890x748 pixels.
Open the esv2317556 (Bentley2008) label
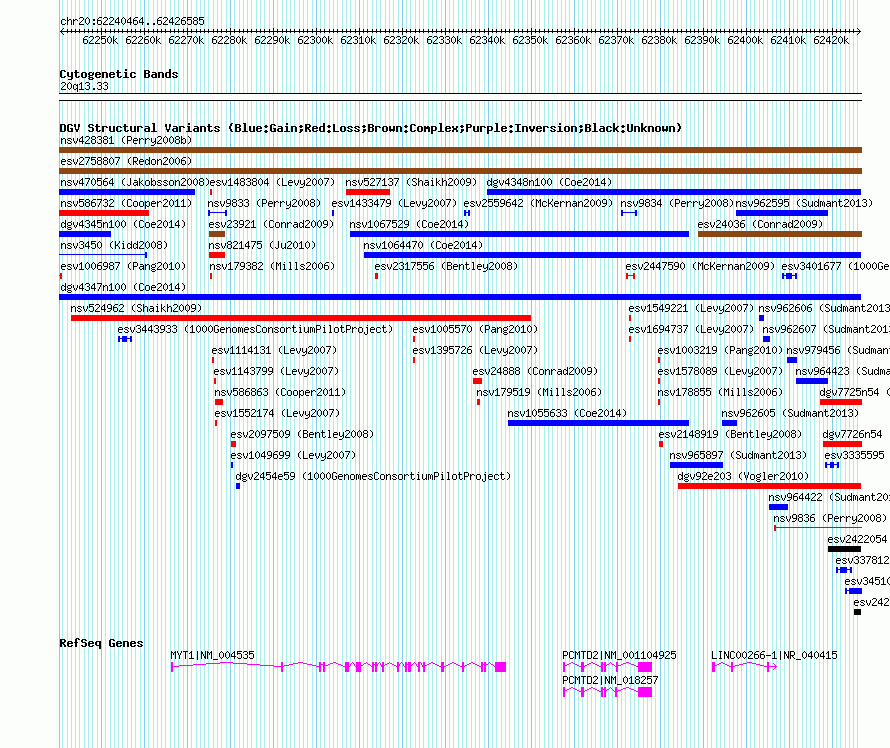(446, 266)
